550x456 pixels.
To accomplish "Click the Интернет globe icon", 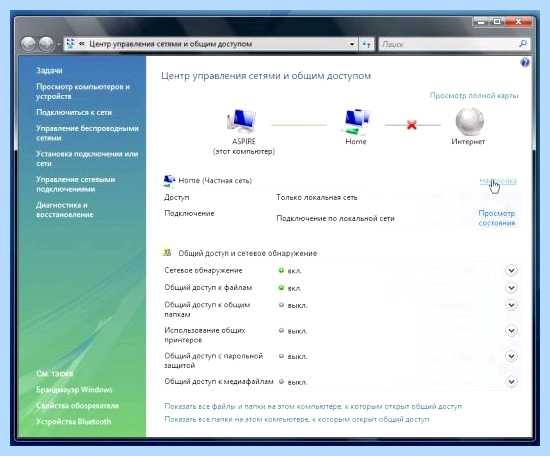I will point(469,121).
